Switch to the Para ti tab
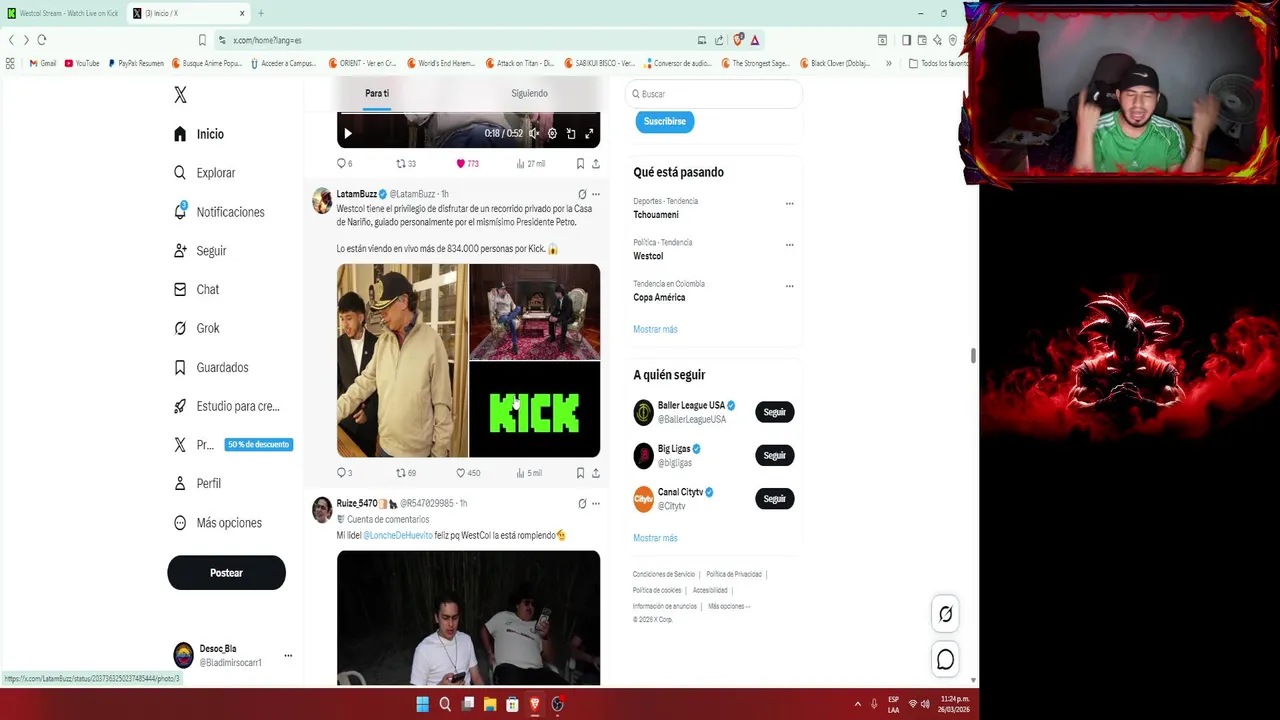This screenshot has height=720, width=1280. tap(377, 93)
